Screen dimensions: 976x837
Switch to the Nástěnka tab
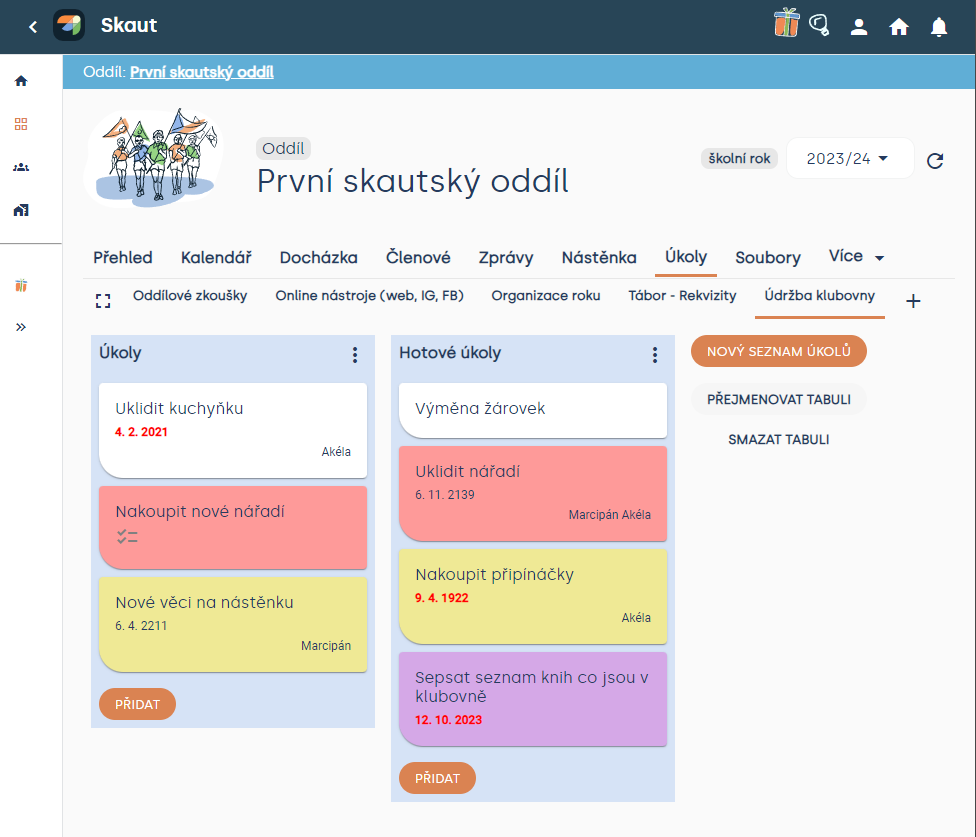tap(599, 258)
